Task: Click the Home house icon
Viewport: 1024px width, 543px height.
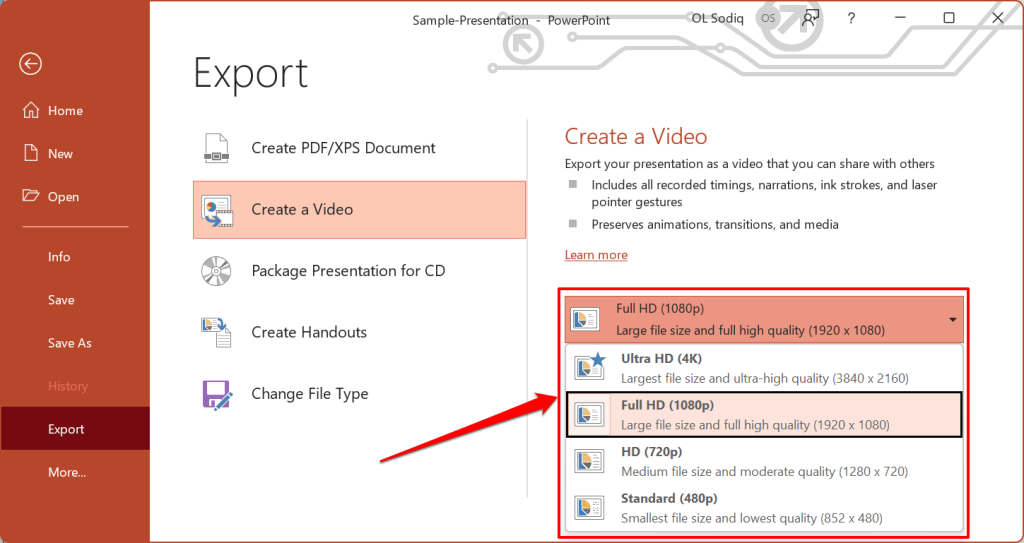Action: click(31, 110)
